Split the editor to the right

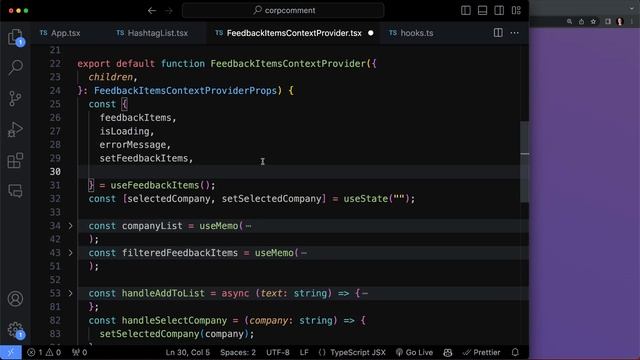click(x=498, y=33)
